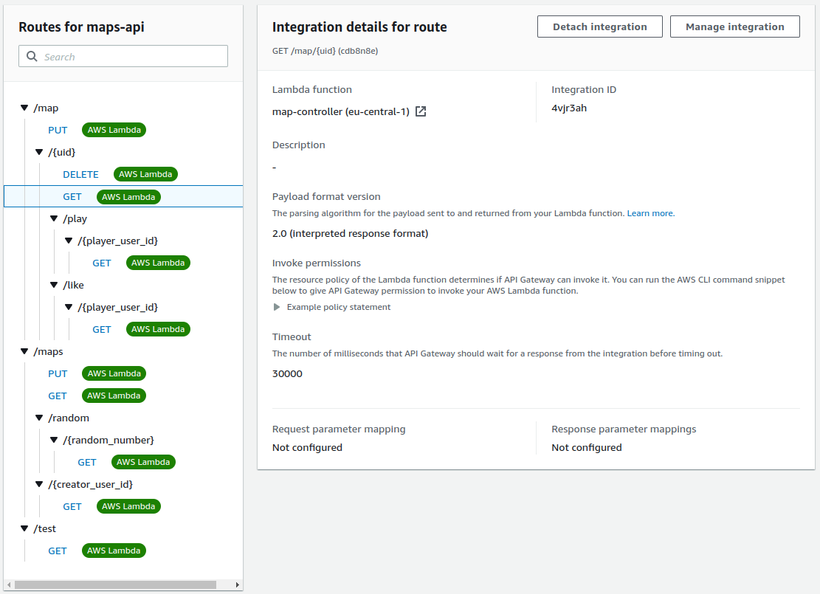Screen dimensions: 820x594
Task: Collapse the /play route node
Action: point(53,219)
